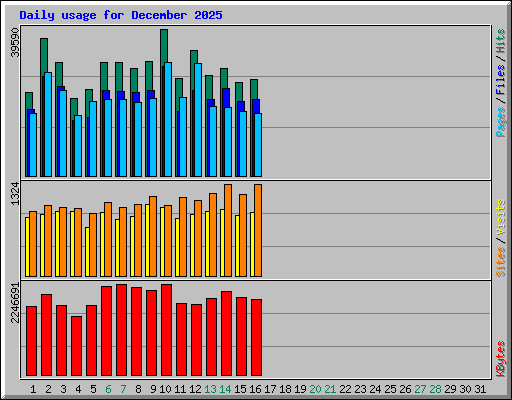Select the Hits legend label

coord(501,41)
